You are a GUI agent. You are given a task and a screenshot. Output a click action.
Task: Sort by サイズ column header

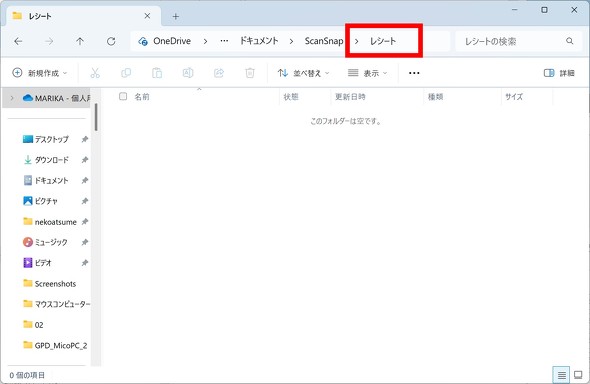(x=514, y=97)
